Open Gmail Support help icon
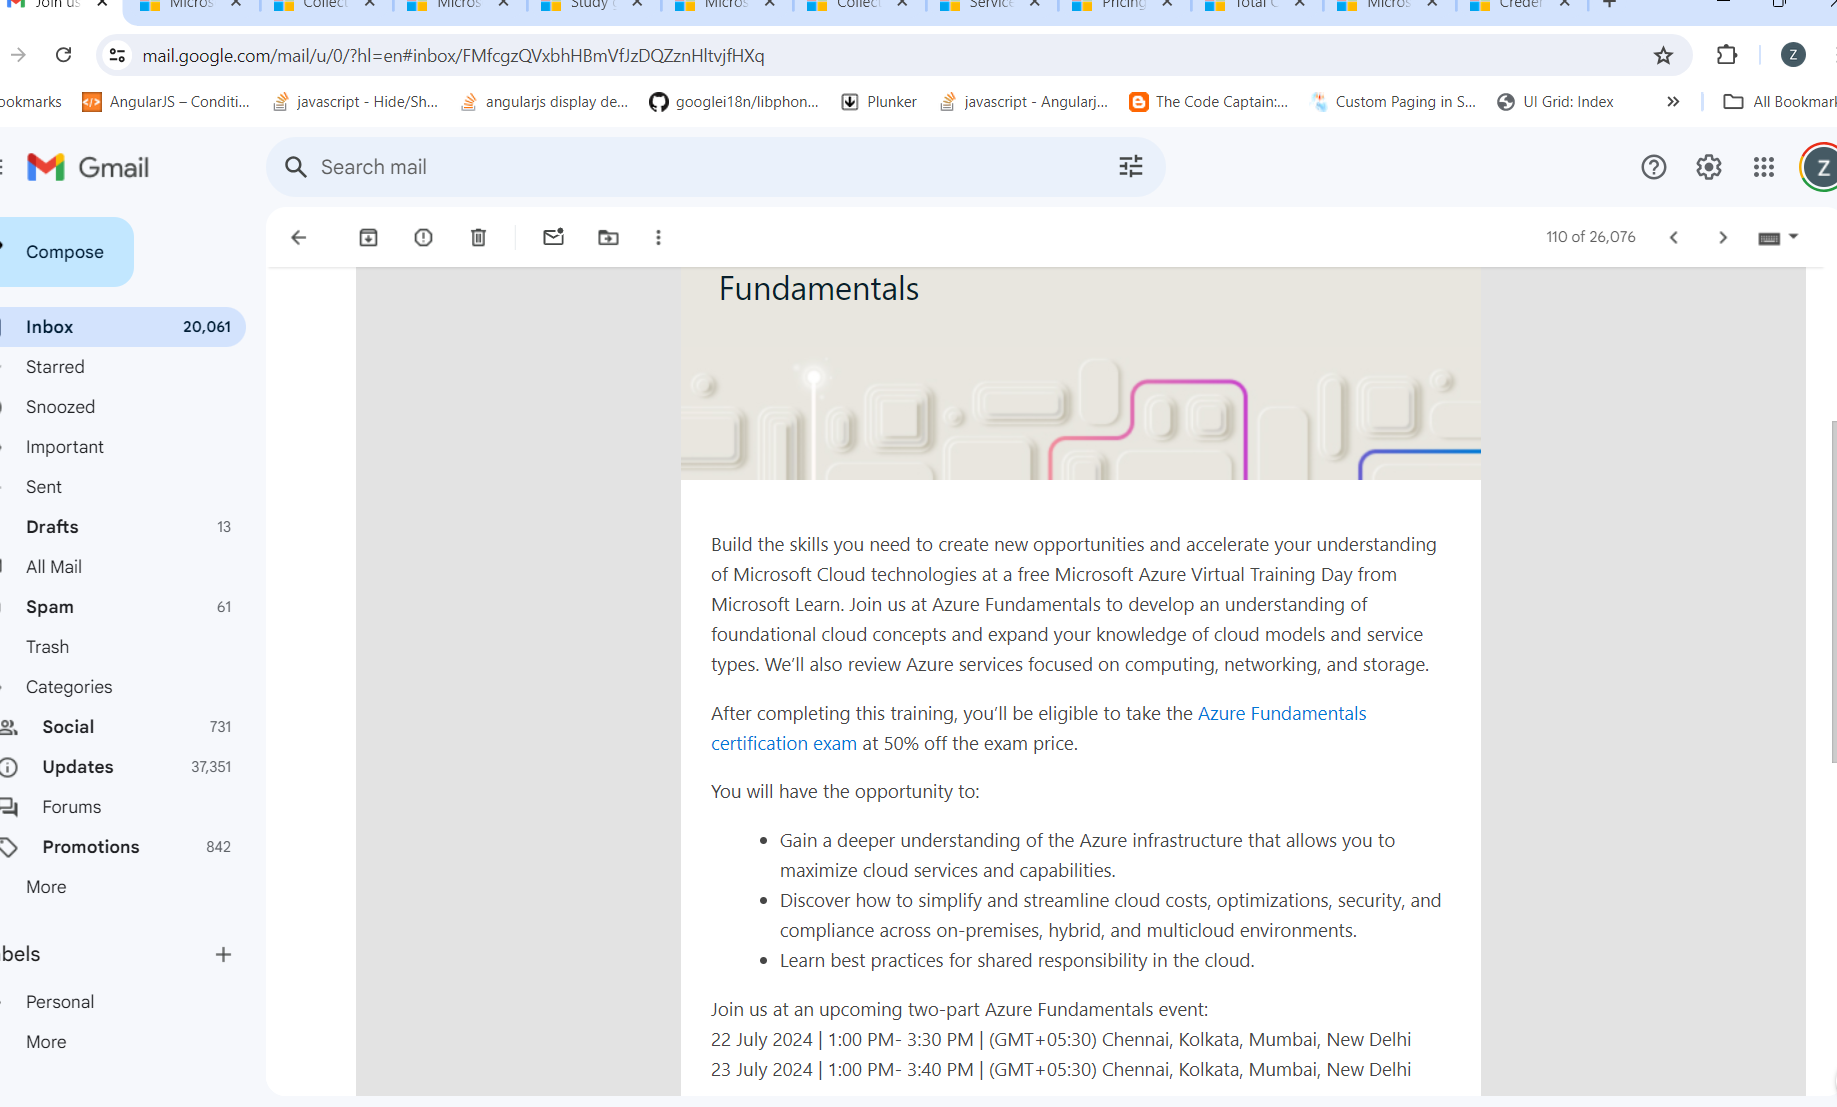1837x1107 pixels. 1654,167
